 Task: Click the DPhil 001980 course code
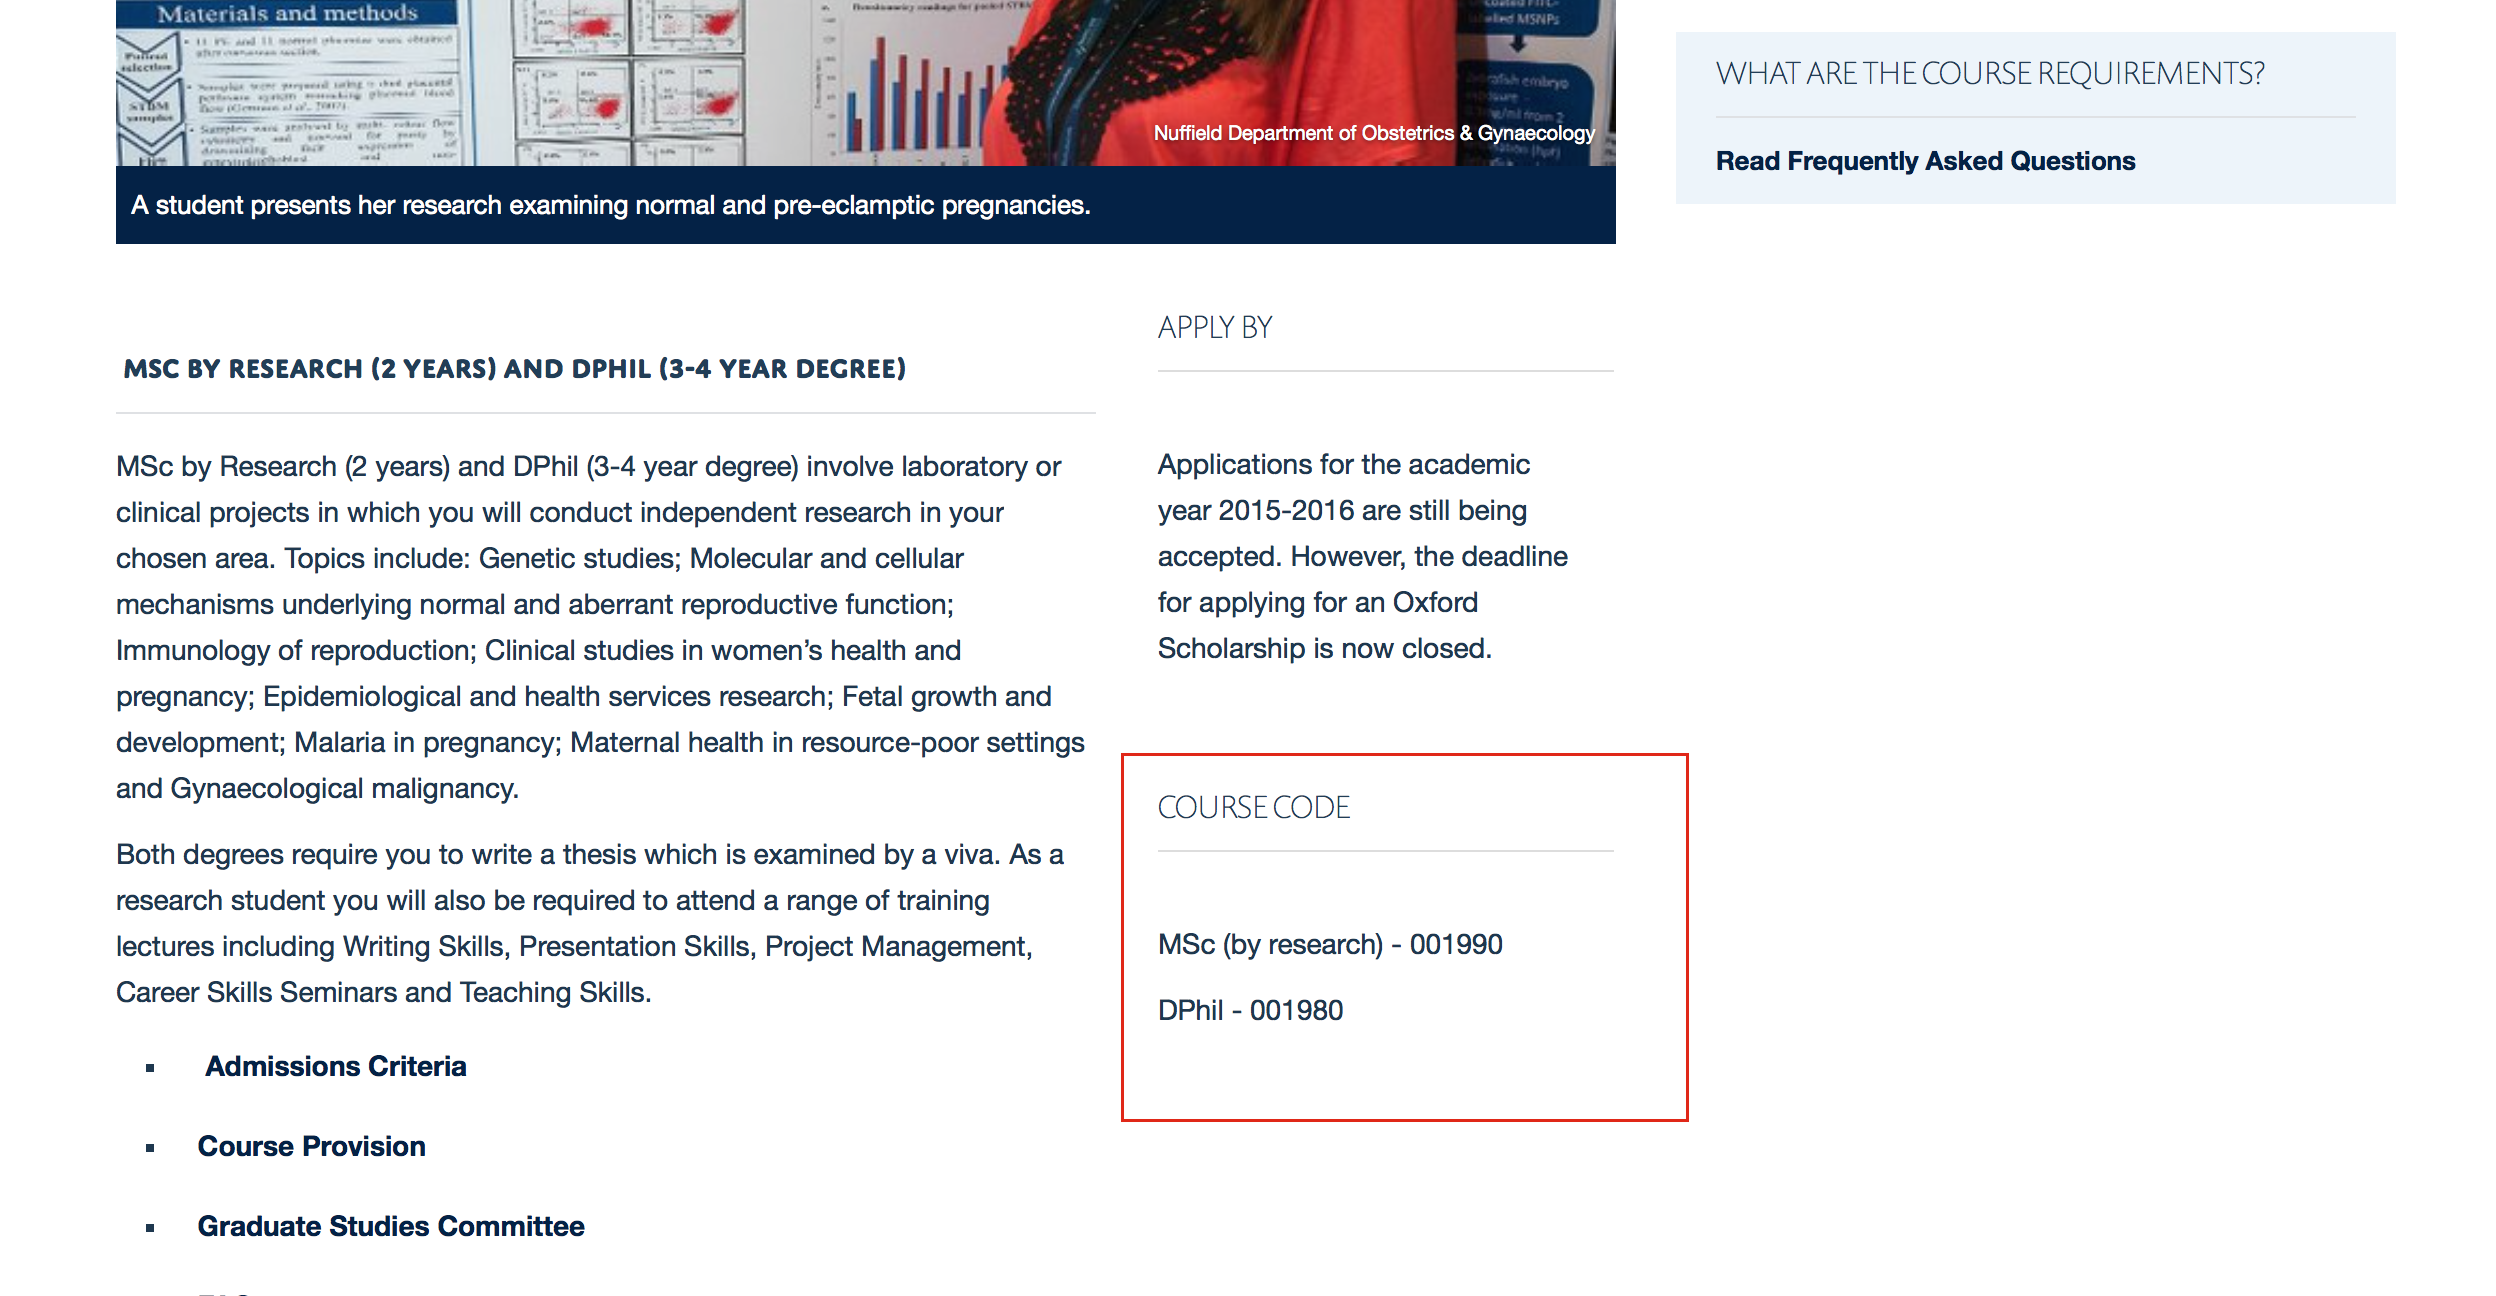tap(1250, 1011)
